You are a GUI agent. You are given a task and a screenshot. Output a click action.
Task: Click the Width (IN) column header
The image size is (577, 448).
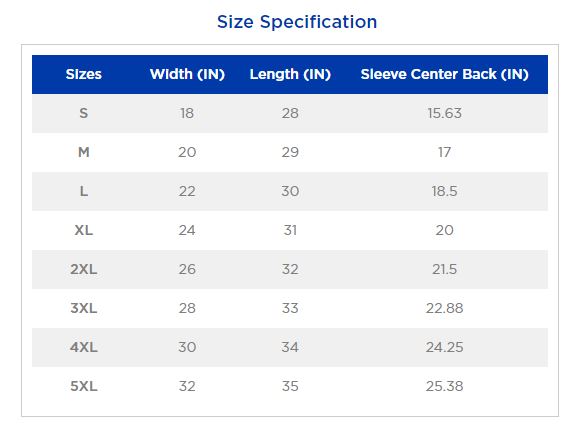187,74
